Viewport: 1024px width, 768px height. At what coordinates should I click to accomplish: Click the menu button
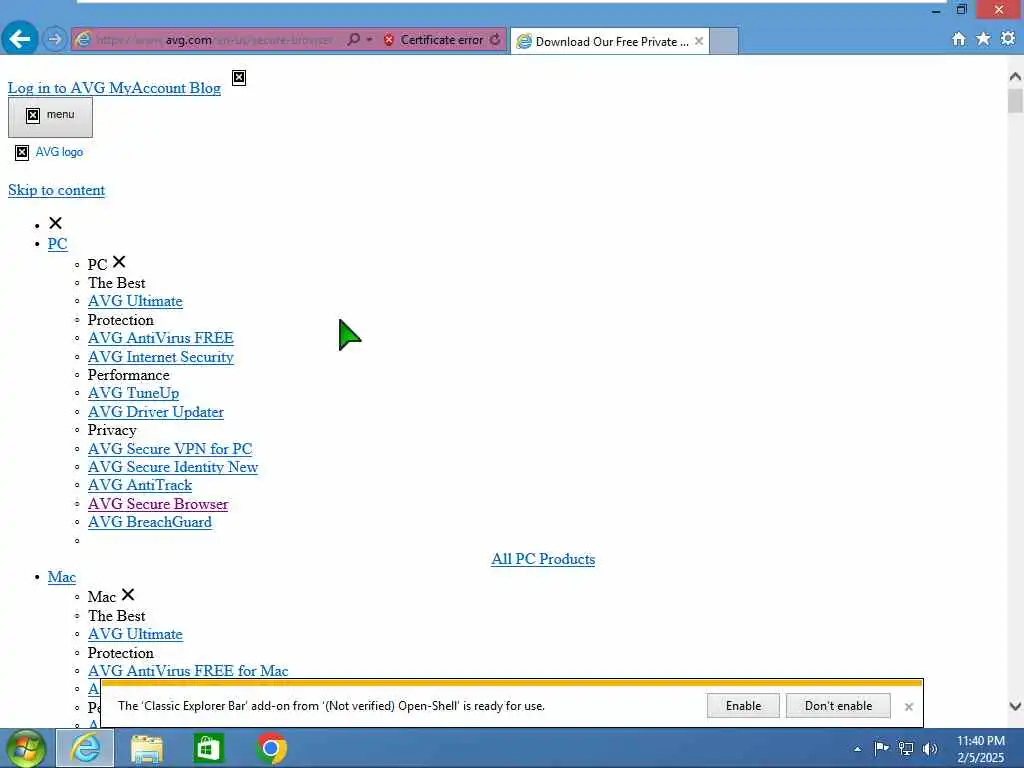click(x=50, y=116)
